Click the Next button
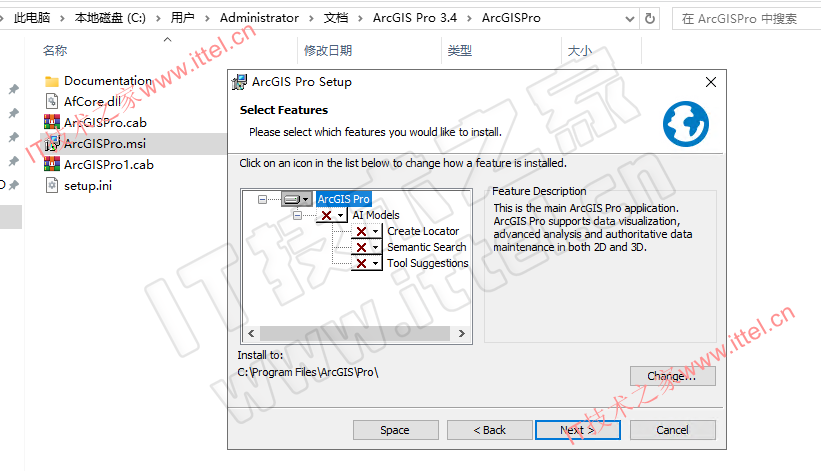The height and width of the screenshot is (471, 821). (578, 430)
